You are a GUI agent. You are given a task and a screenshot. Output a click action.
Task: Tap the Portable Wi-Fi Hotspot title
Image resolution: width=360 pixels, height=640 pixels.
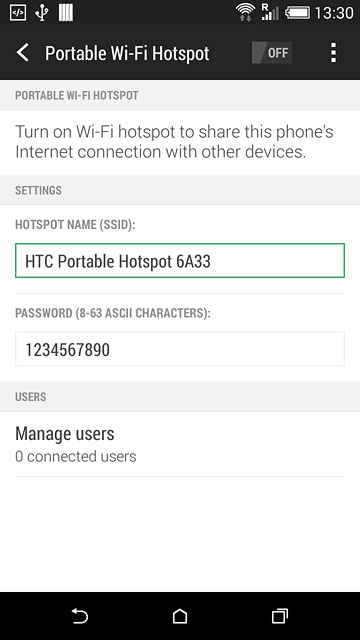pyautogui.click(x=127, y=53)
